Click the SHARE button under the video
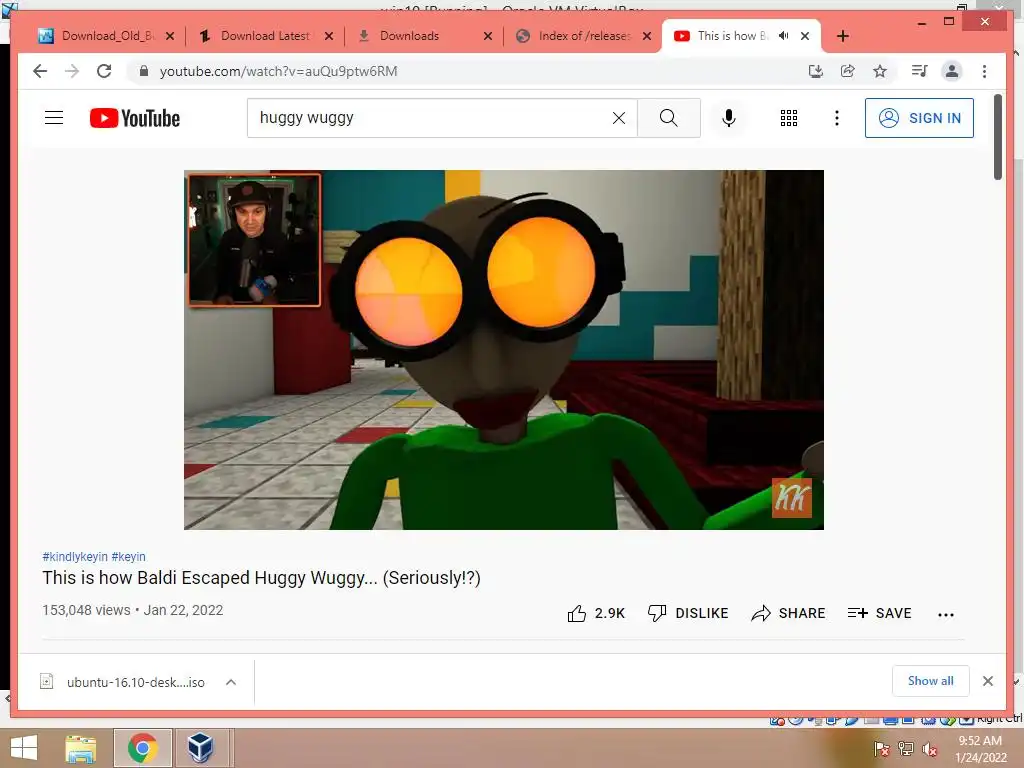Image resolution: width=1024 pixels, height=768 pixels. (788, 613)
